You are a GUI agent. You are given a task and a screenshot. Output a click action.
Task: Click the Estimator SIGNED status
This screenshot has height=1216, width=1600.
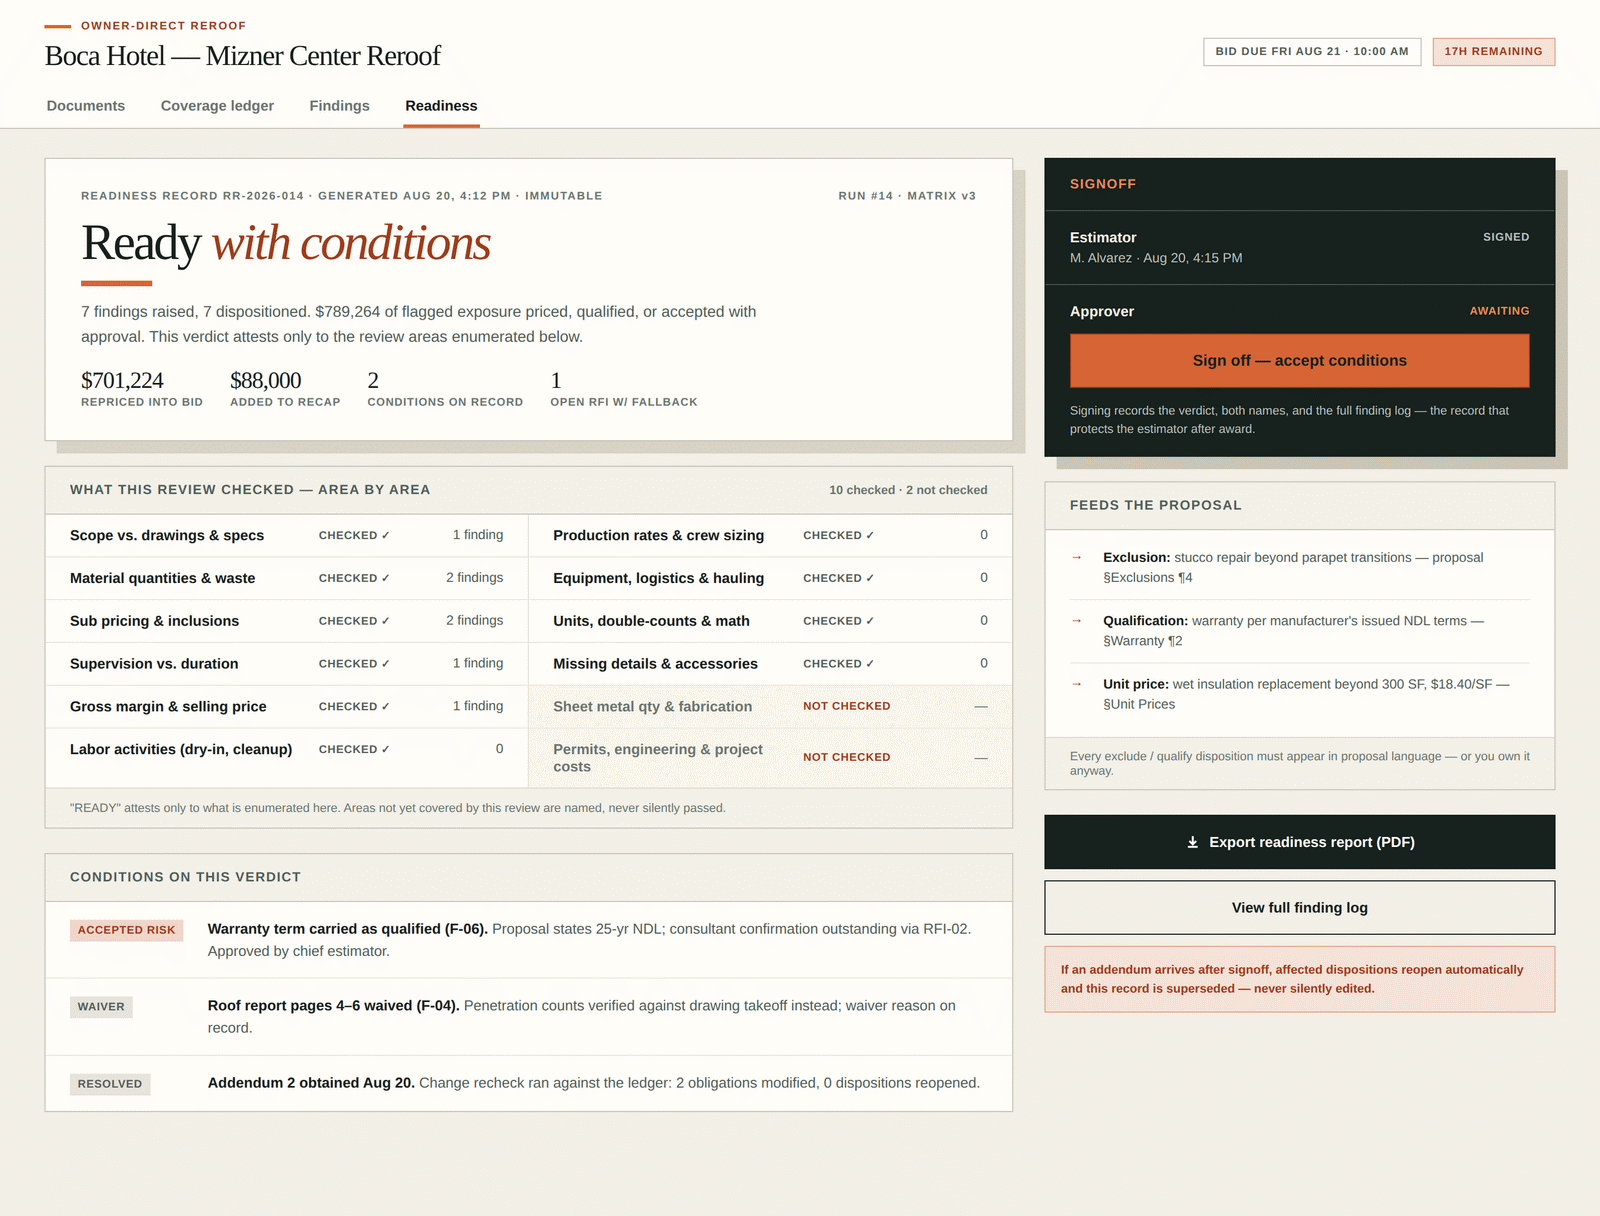(1506, 237)
